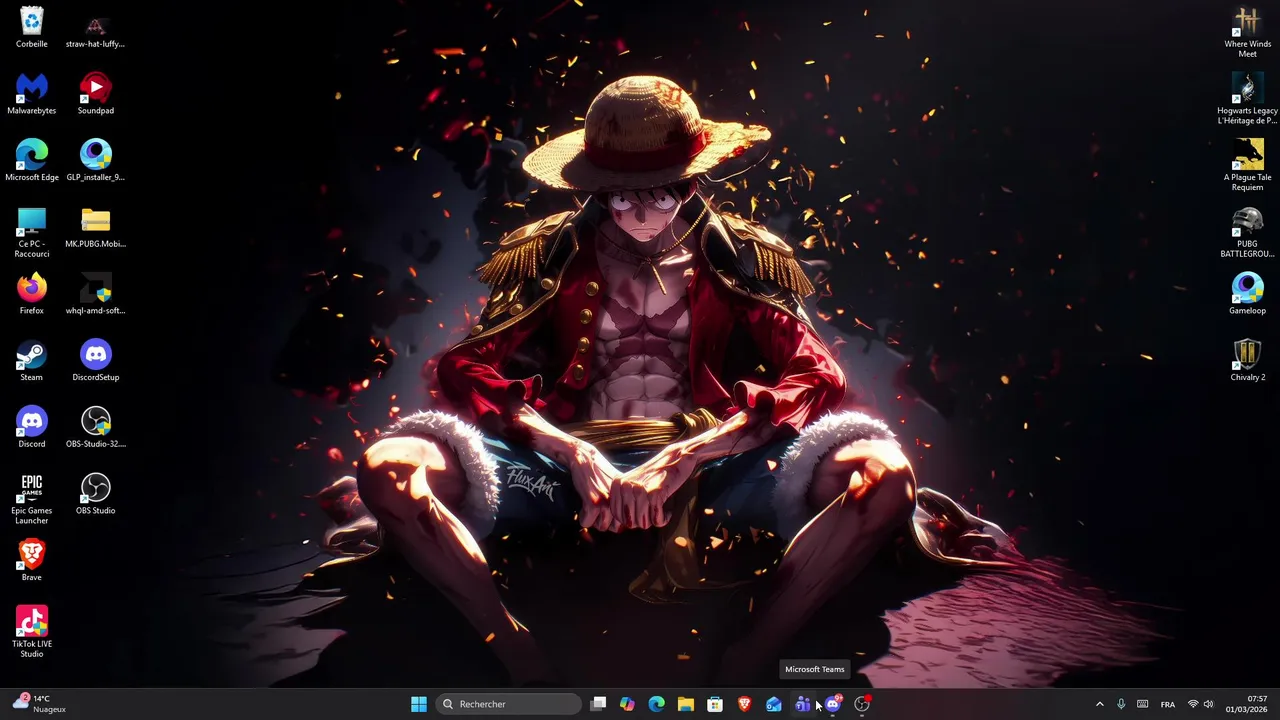
Task: Open the Windows Start menu
Action: [419, 704]
